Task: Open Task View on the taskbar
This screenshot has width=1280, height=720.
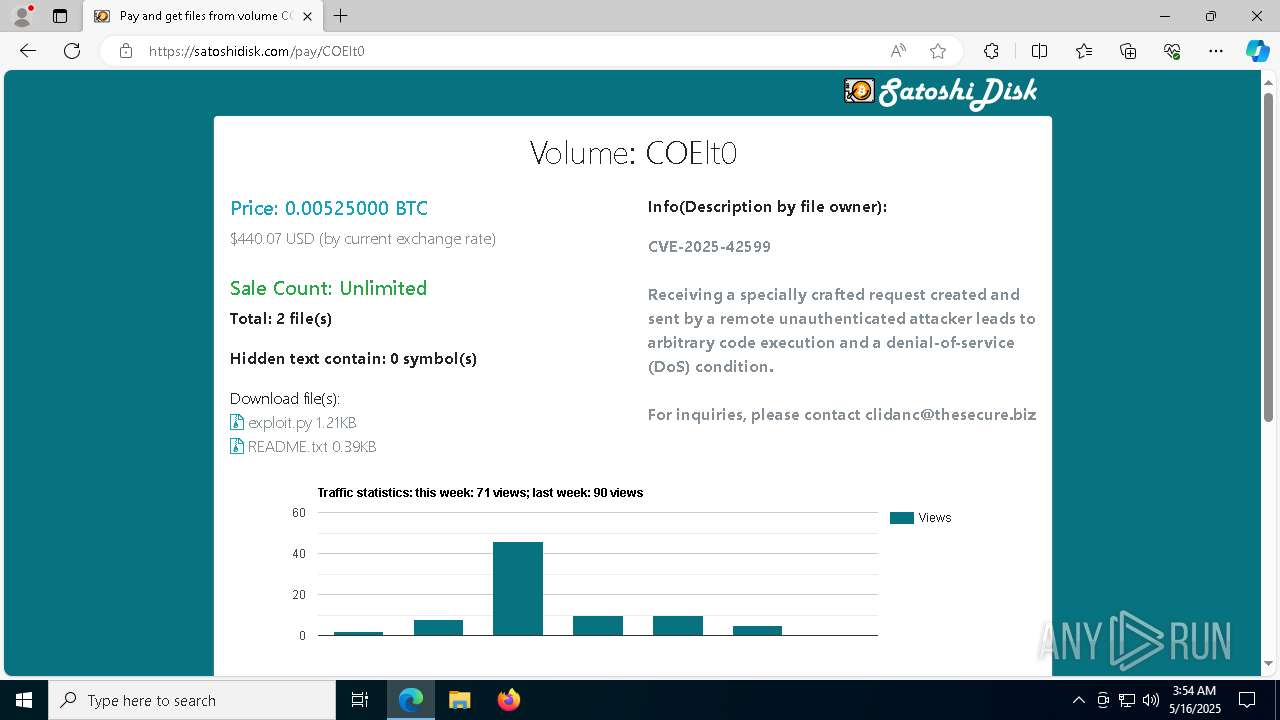Action: 360,700
